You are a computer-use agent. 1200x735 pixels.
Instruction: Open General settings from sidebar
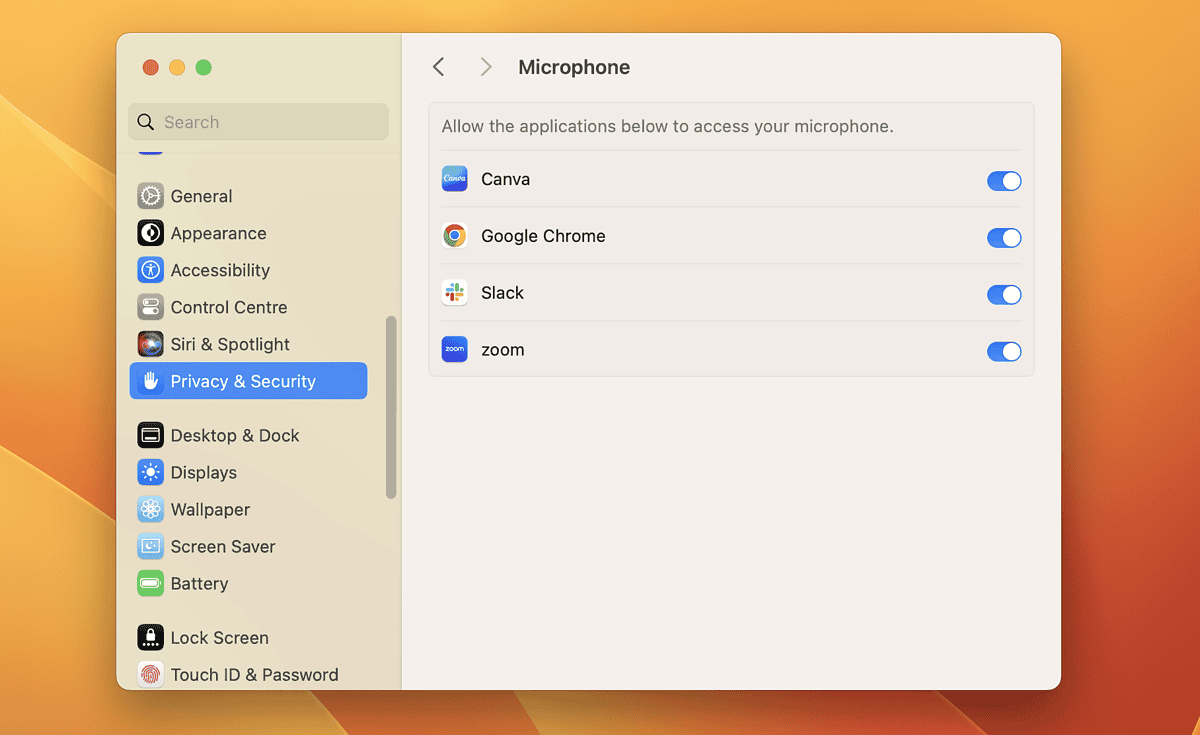click(204, 196)
